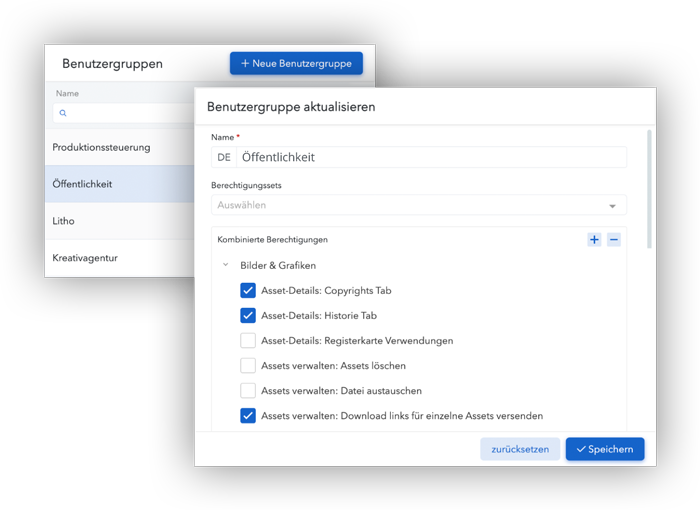Enable Asset-Details: Registerkarte Verwendungen checkbox
700x510 pixels.
click(248, 340)
